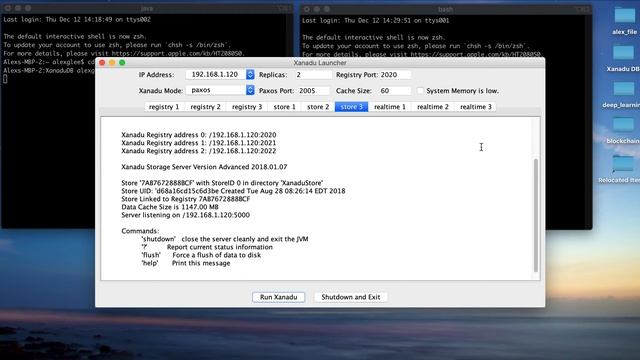This screenshot has width=640, height=360.
Task: Click the left java terminal window title bar
Action: coord(147,8)
